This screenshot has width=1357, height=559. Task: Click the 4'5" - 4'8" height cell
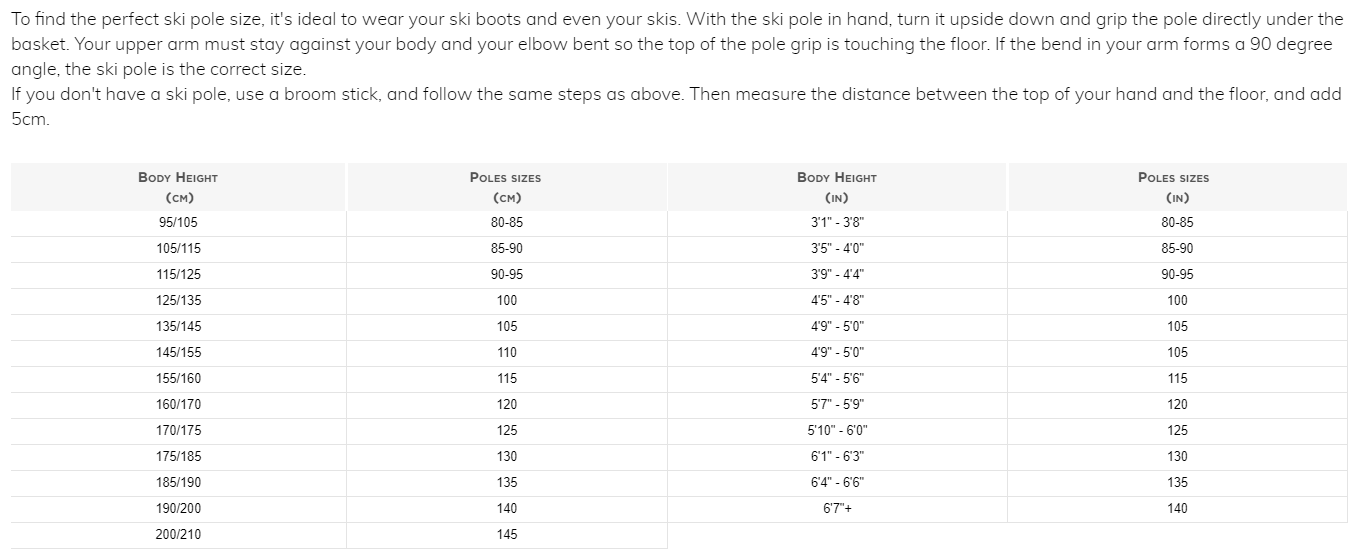[x=837, y=301]
